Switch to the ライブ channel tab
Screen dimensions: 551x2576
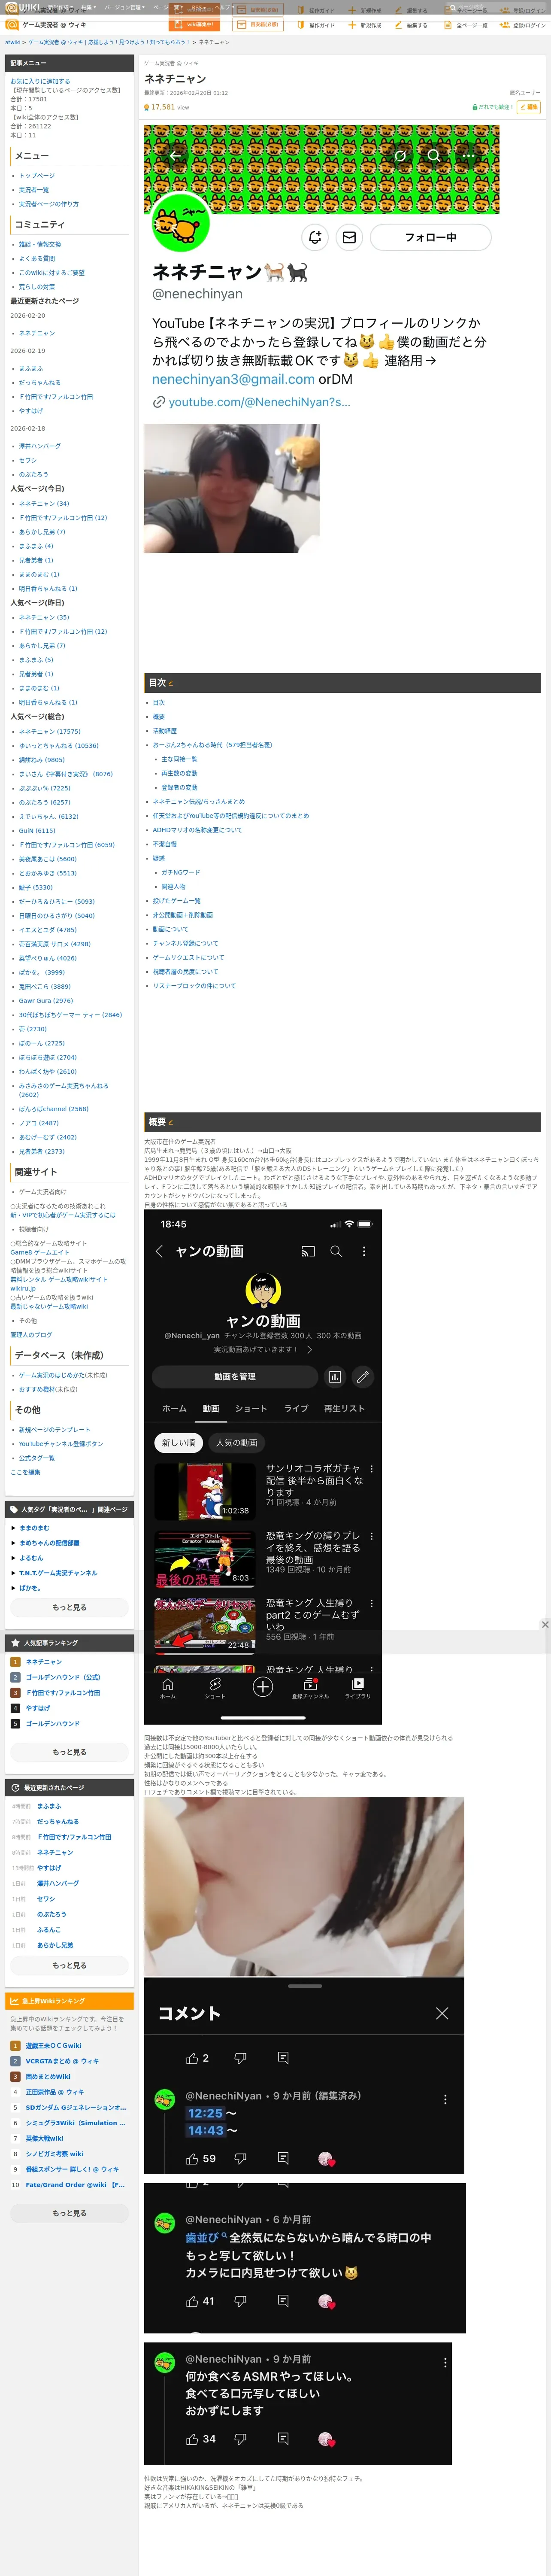coord(296,1408)
